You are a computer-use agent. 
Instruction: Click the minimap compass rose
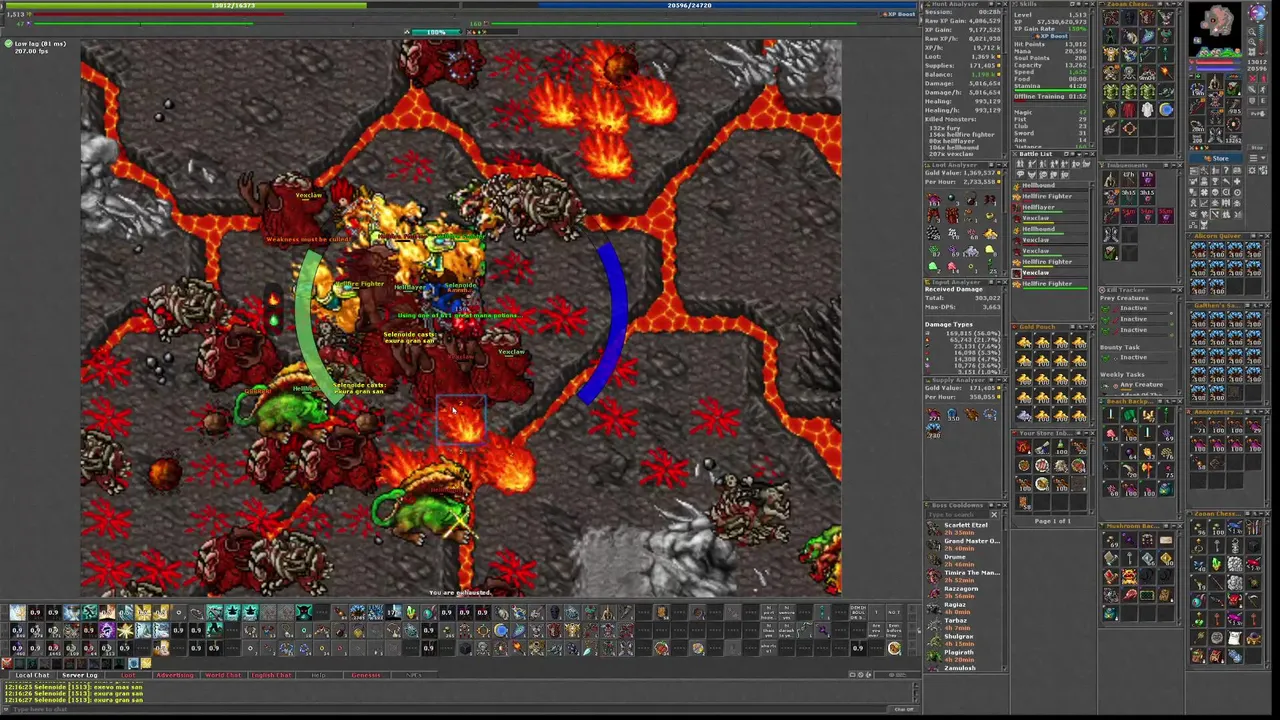tap(1258, 13)
